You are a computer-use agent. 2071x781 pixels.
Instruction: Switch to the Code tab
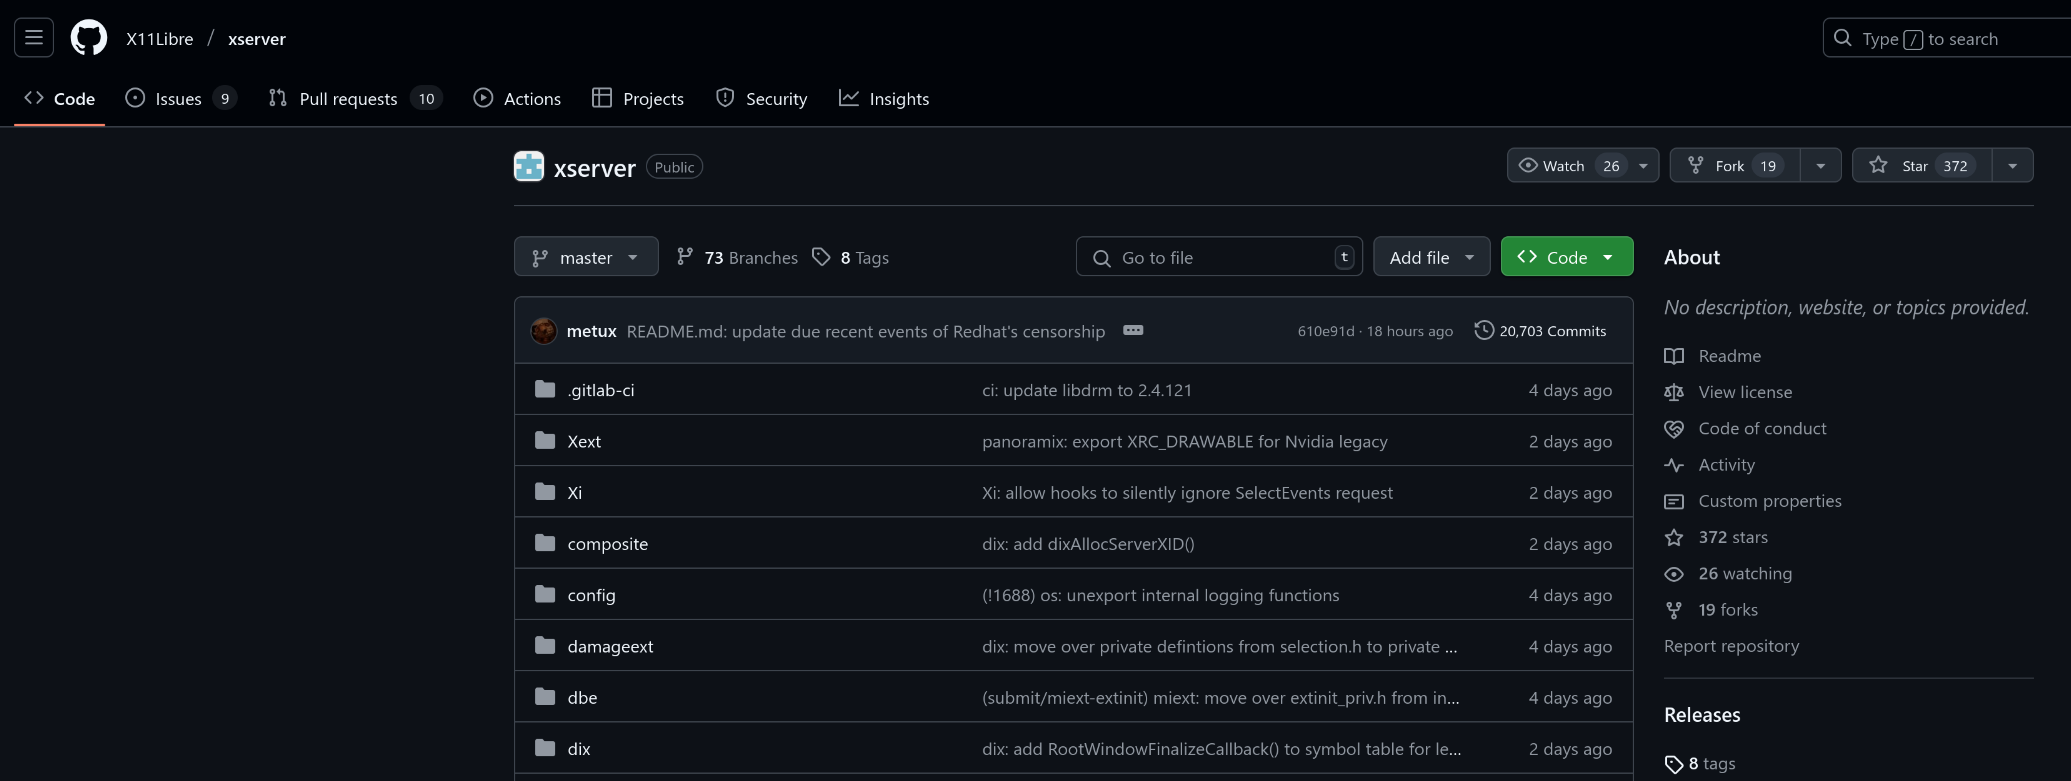pos(60,98)
